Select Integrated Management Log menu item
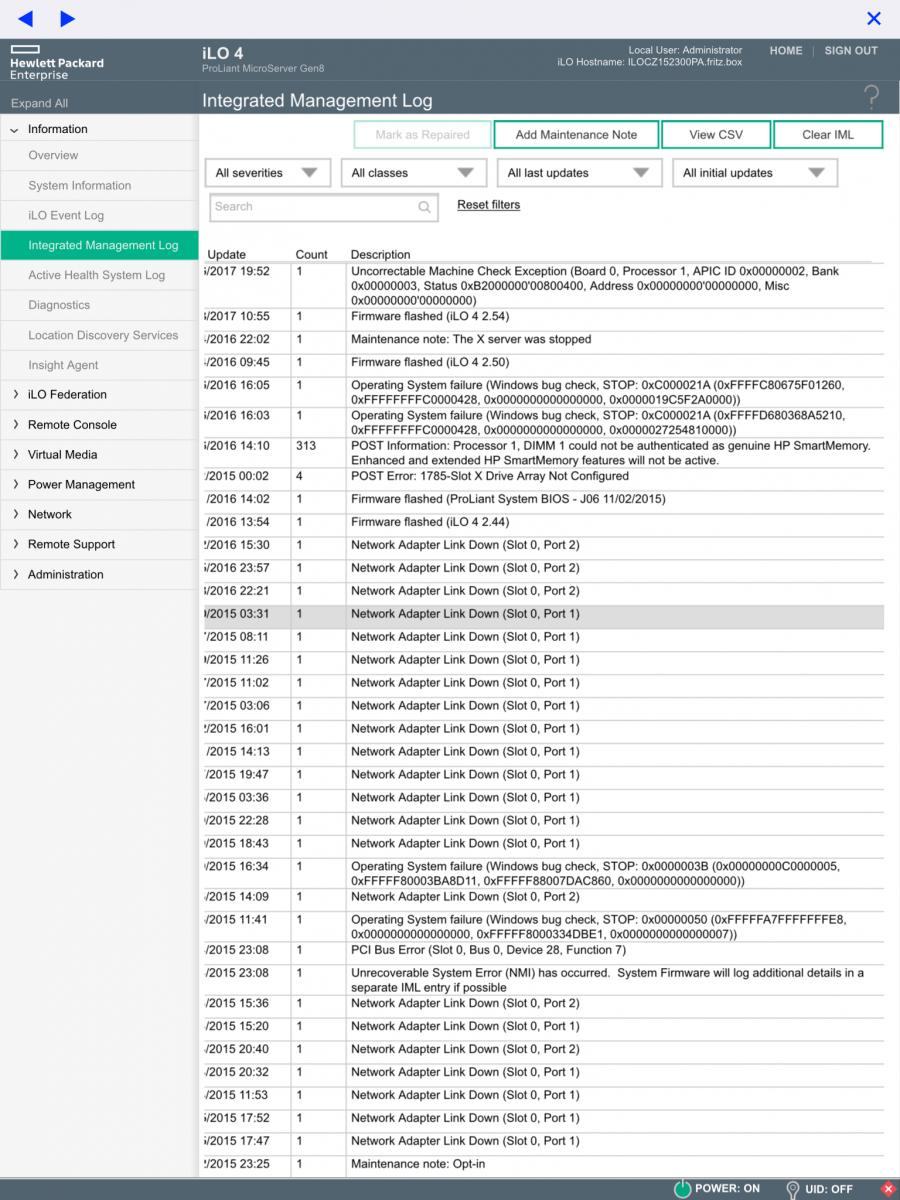The width and height of the screenshot is (900, 1200). [99, 245]
